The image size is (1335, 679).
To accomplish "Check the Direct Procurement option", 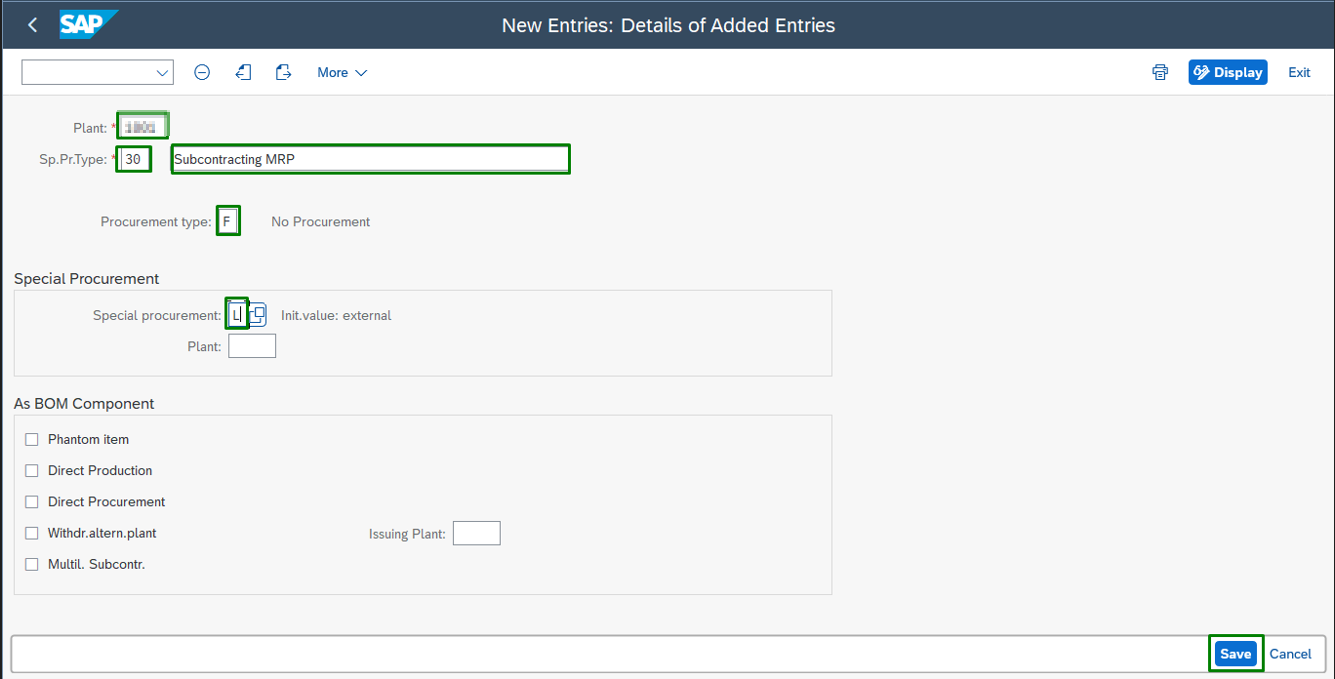I will tap(32, 502).
